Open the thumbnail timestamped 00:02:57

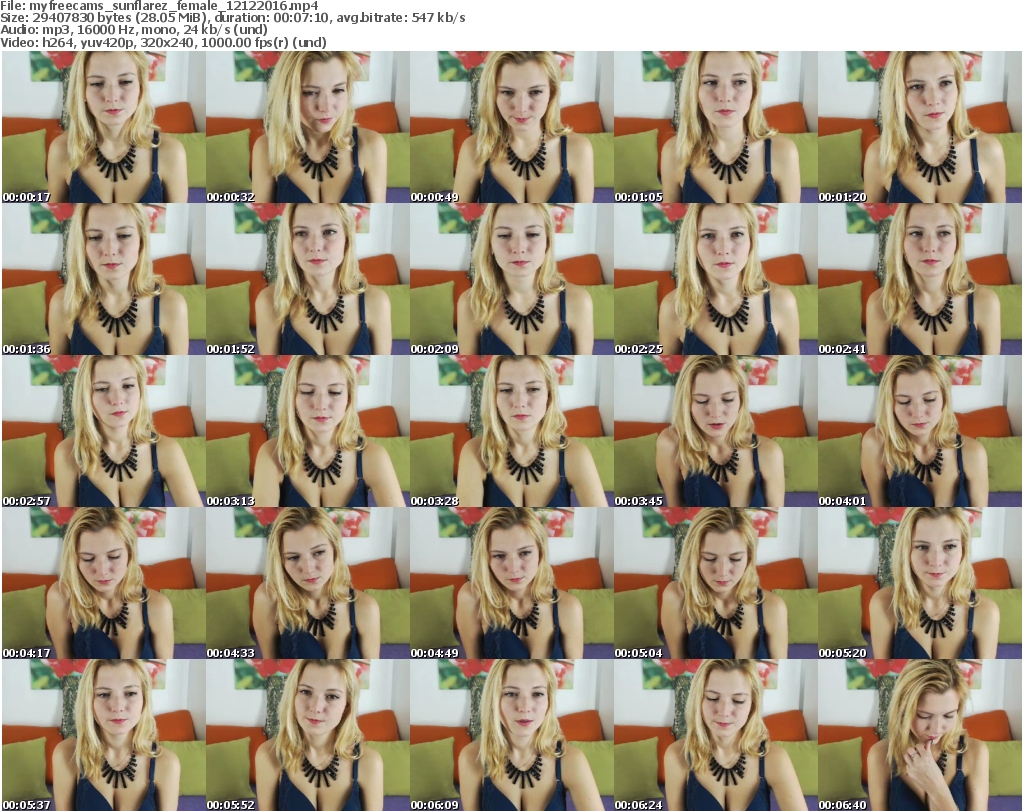(104, 432)
